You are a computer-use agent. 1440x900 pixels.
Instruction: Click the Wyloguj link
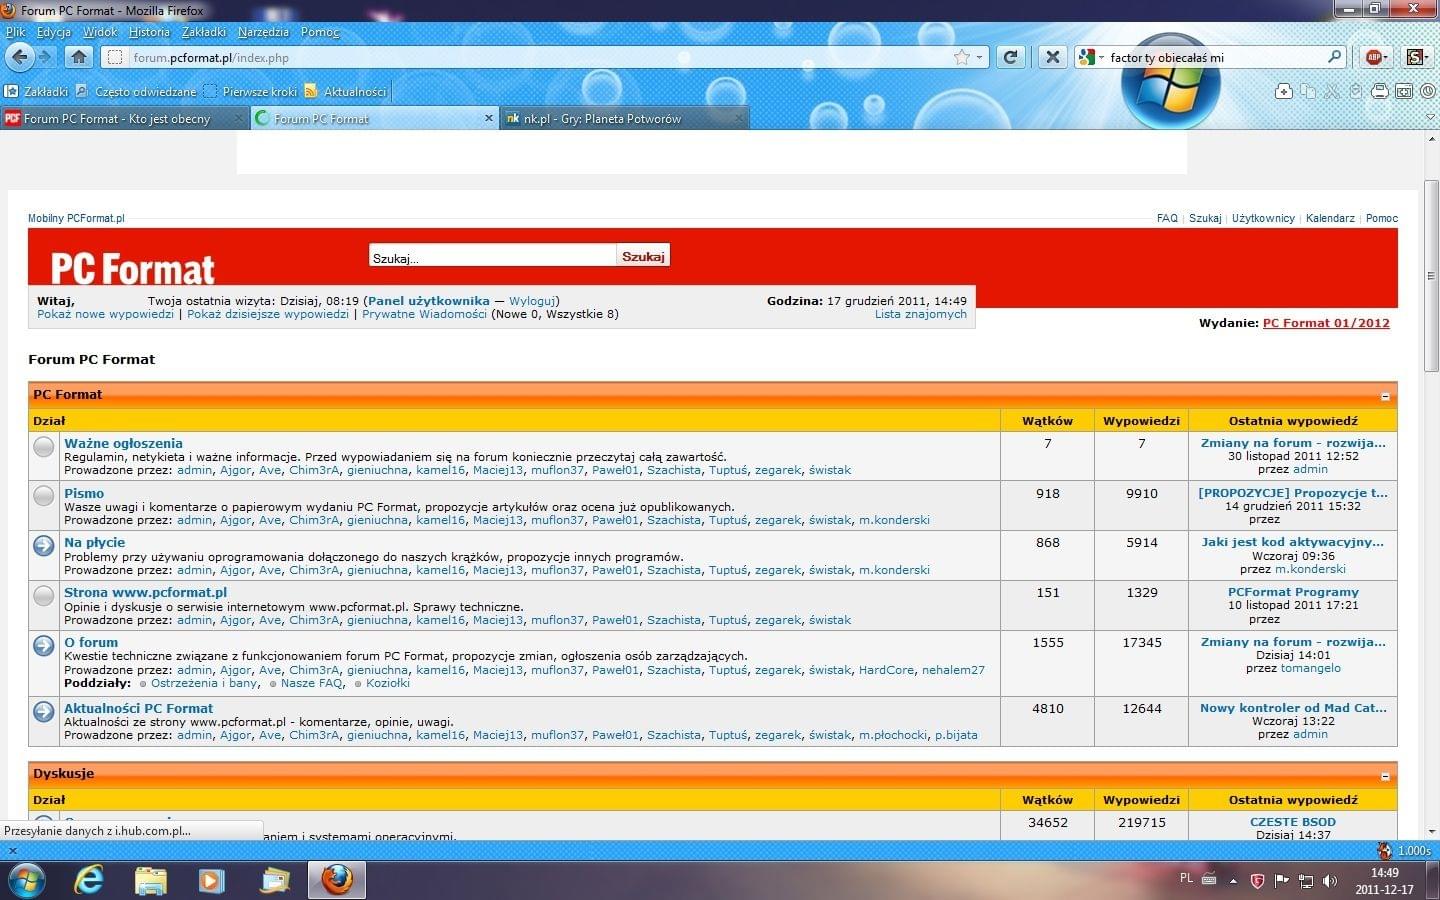pos(532,301)
